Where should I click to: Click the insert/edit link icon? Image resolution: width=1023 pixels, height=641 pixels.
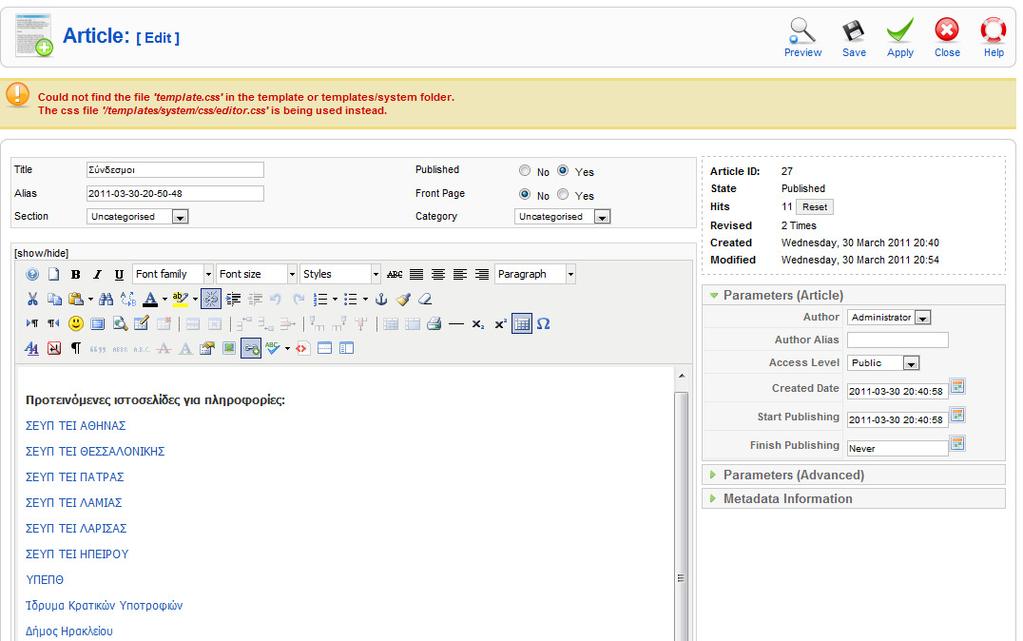(251, 349)
